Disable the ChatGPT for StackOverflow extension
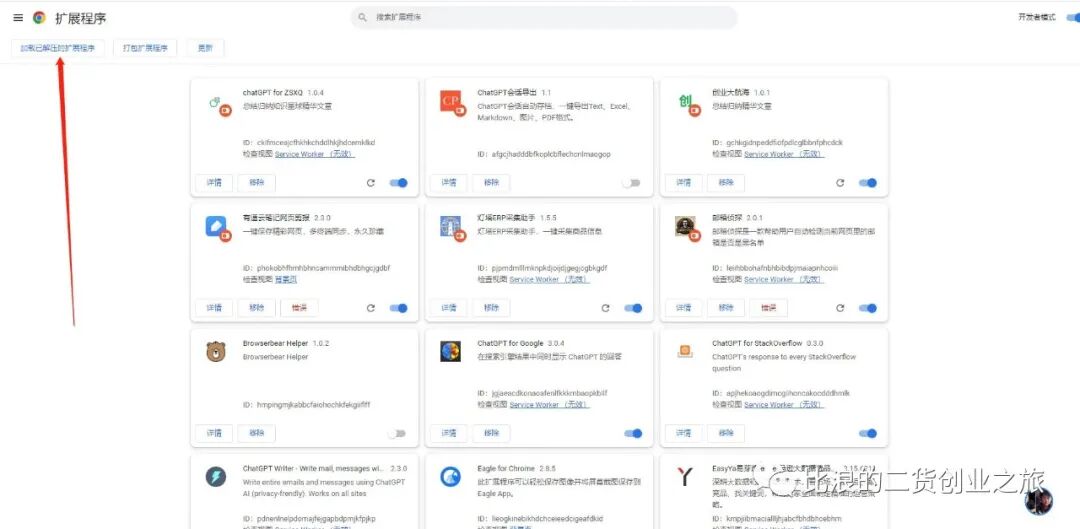This screenshot has height=529, width=1080. click(868, 433)
